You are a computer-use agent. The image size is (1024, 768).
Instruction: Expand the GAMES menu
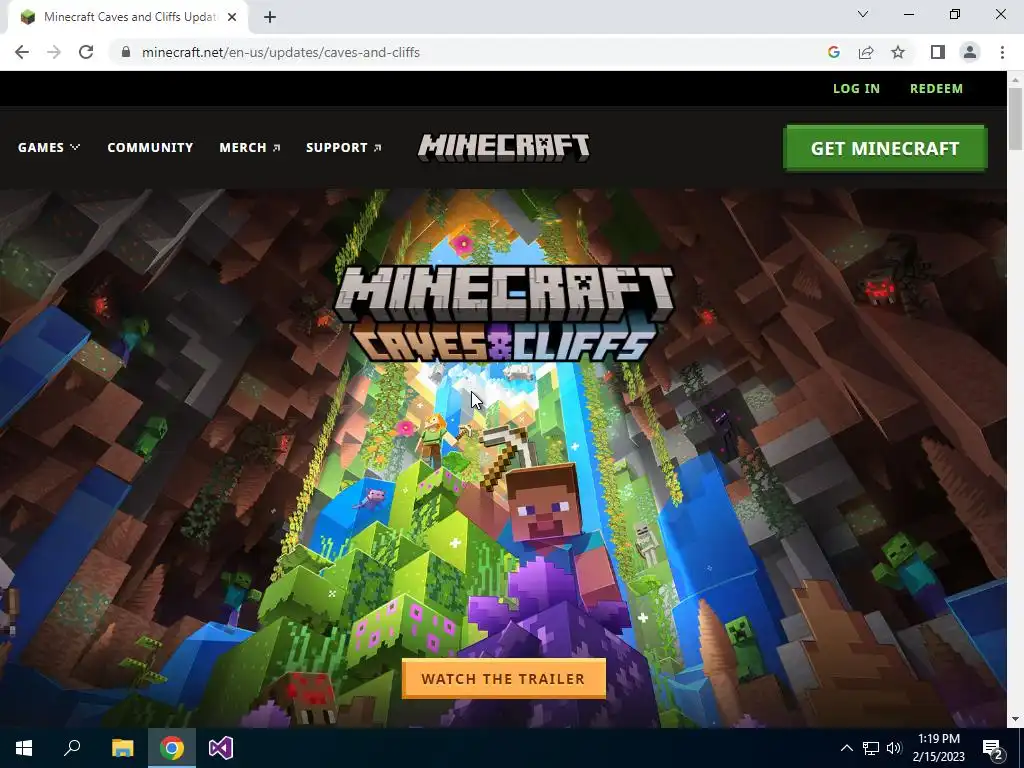click(49, 148)
